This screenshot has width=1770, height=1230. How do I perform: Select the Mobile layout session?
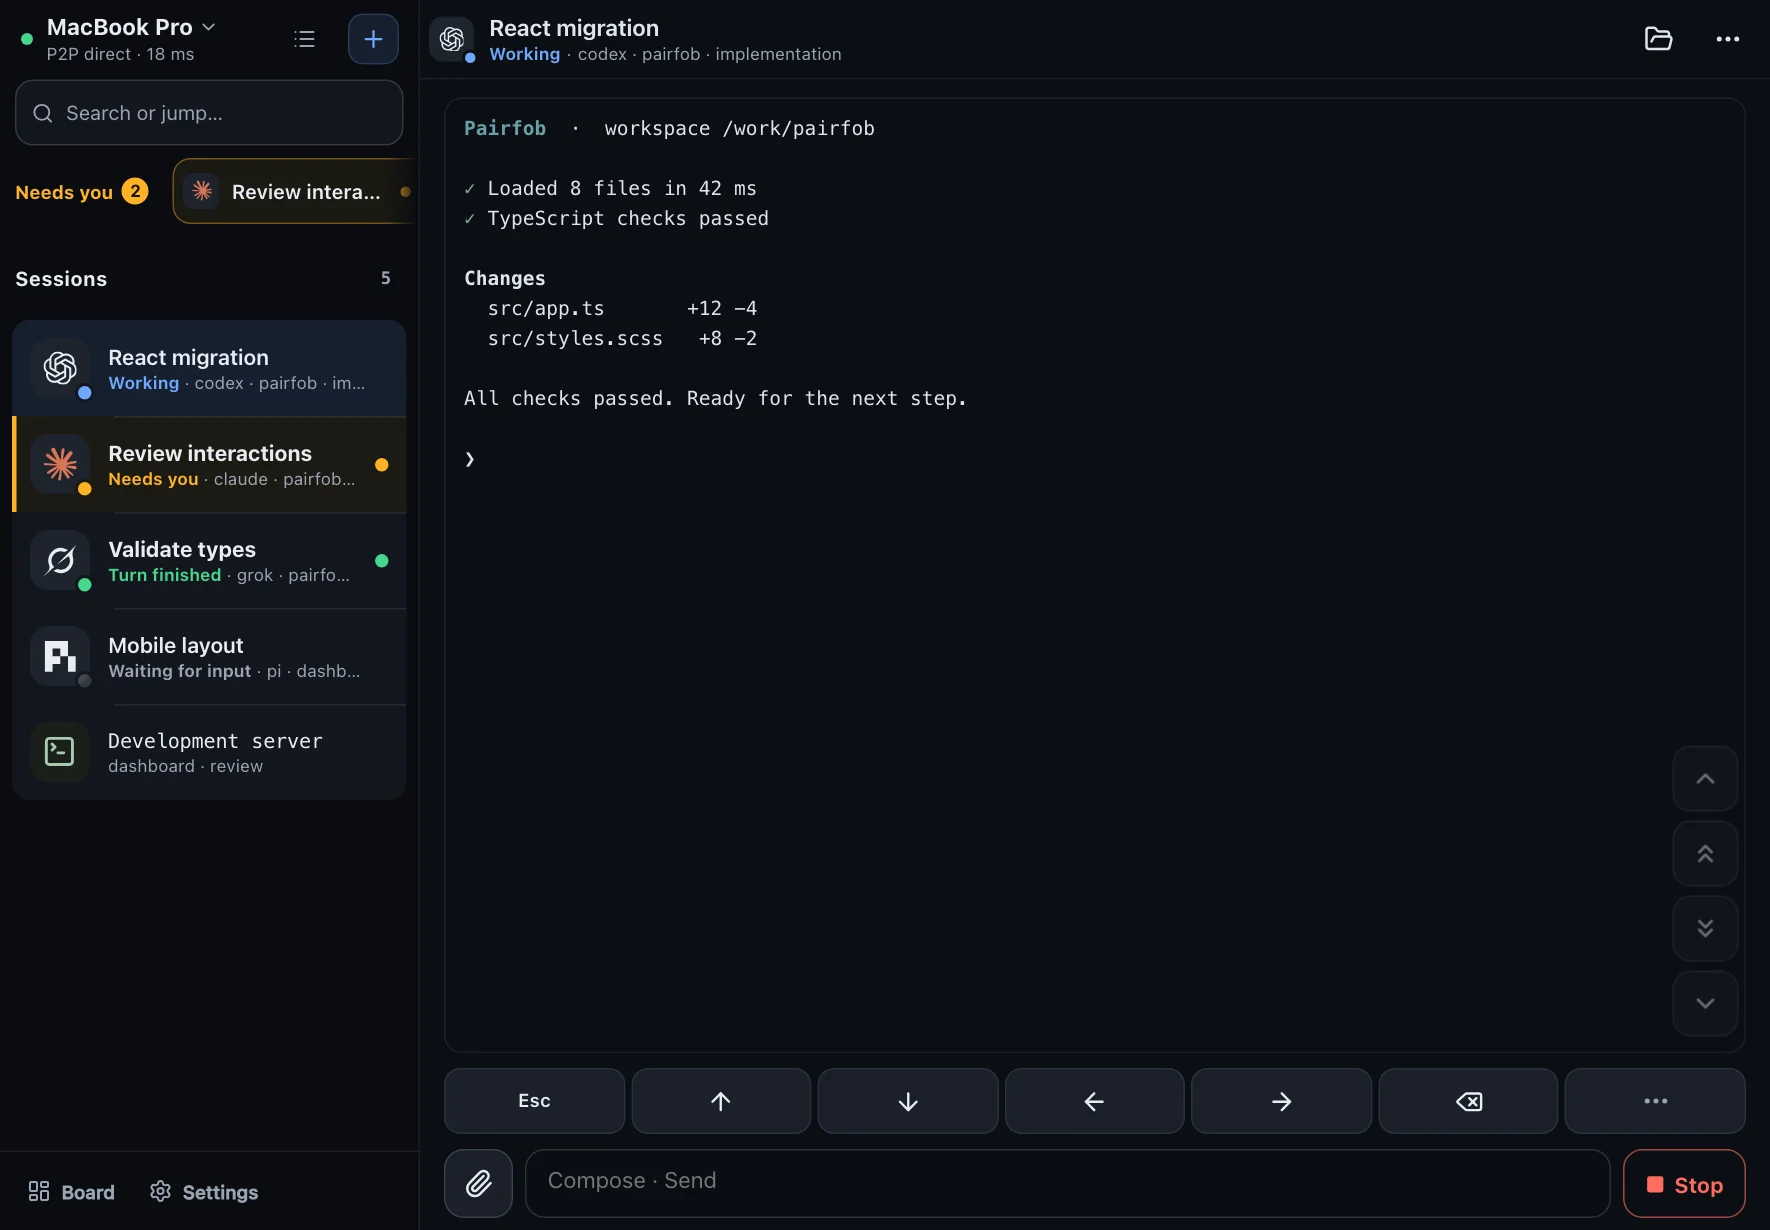[x=209, y=657]
